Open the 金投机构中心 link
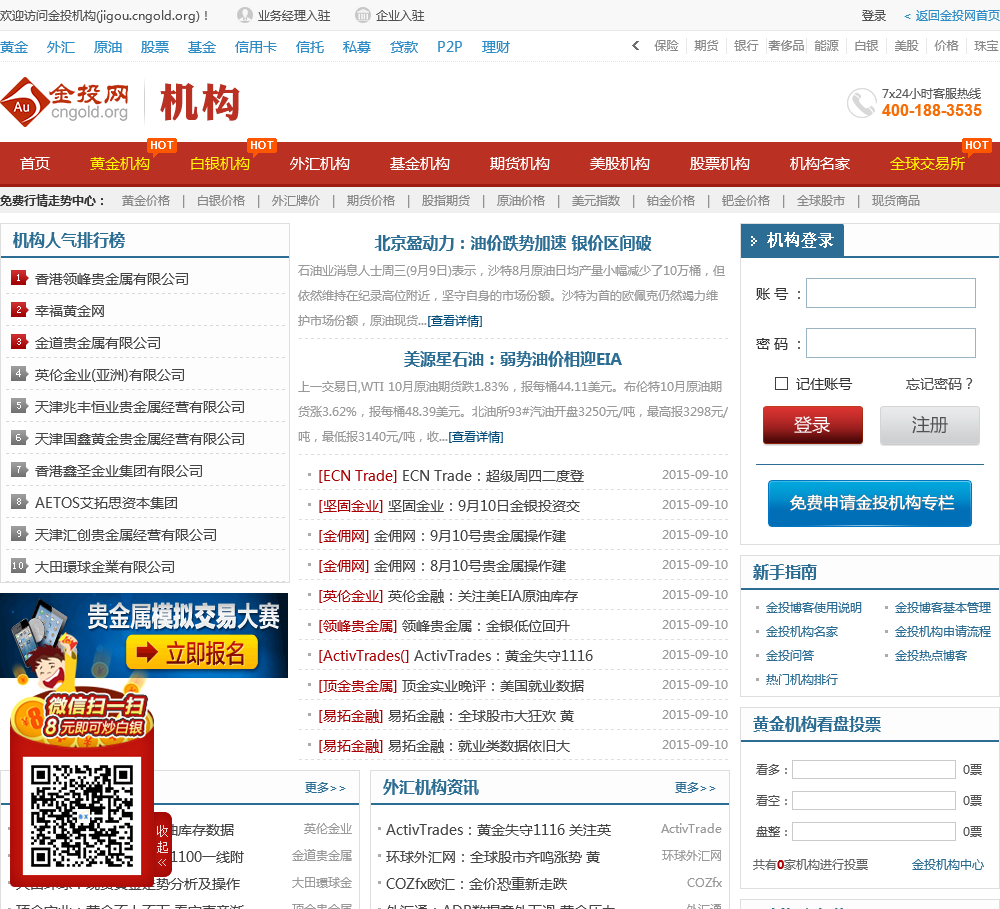This screenshot has width=1000, height=909. point(947,864)
